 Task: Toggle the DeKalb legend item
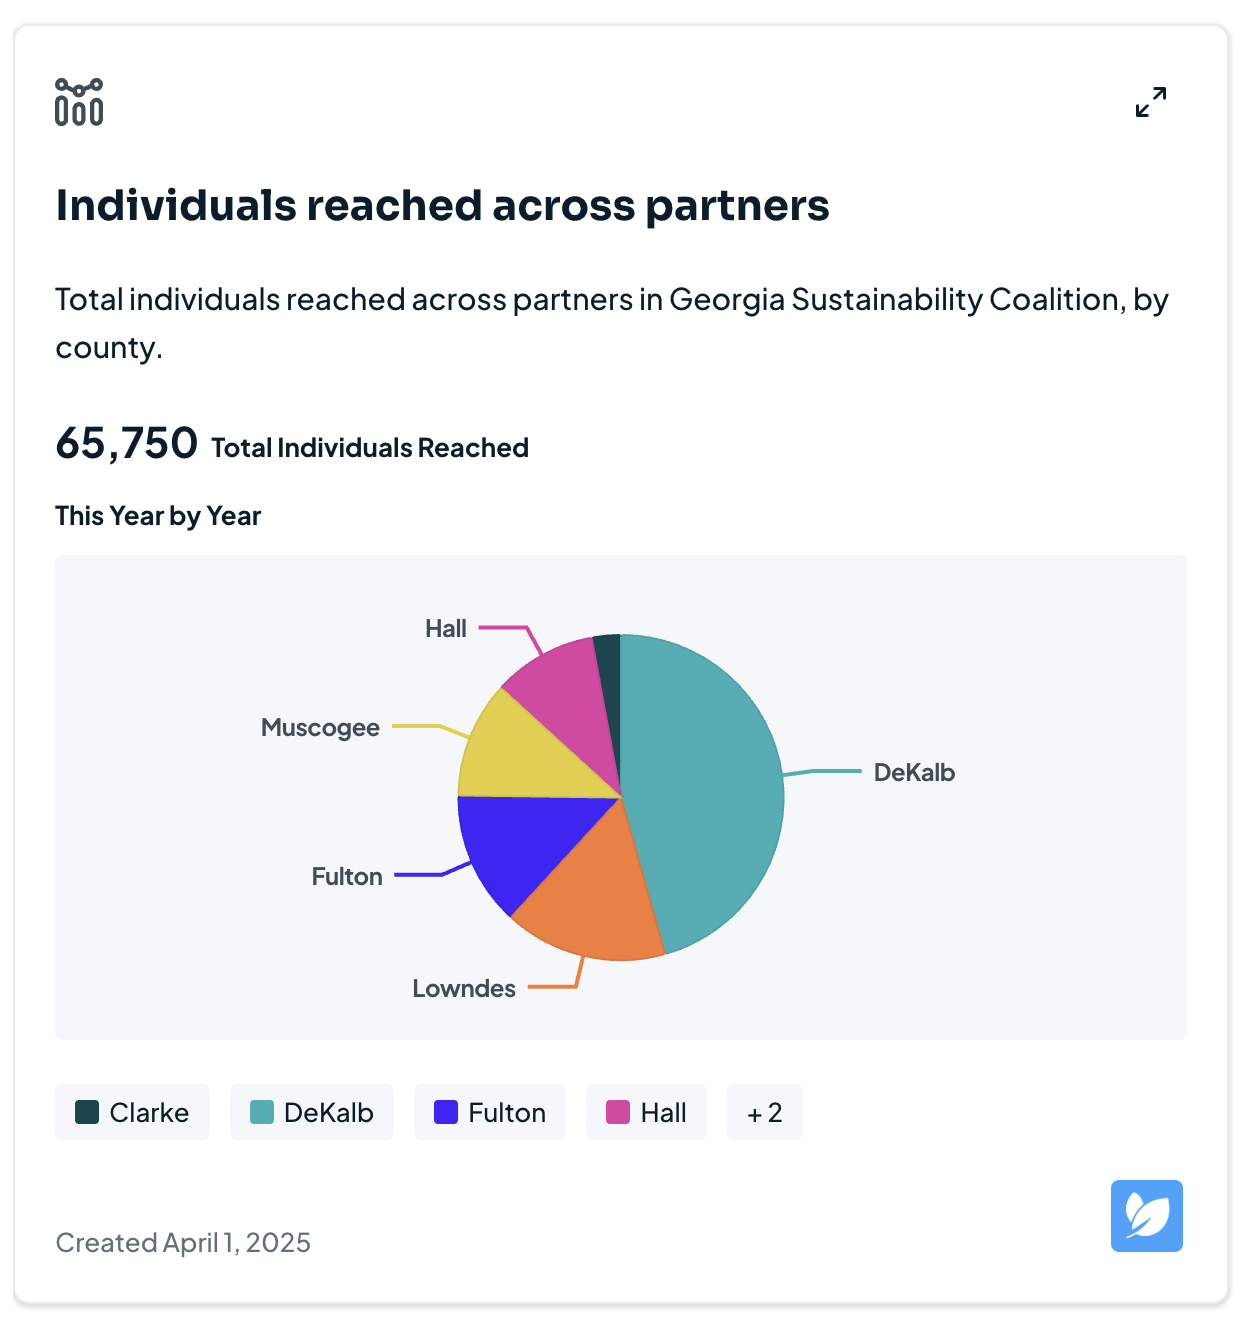point(312,1112)
